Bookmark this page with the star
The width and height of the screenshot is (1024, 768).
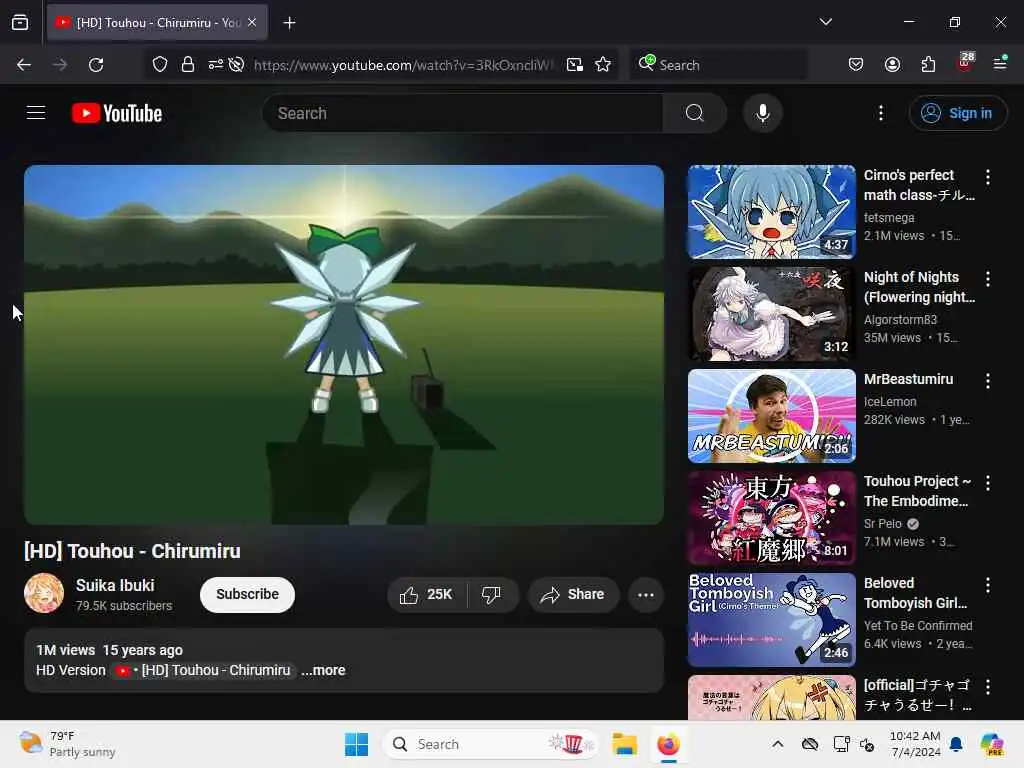coord(603,65)
